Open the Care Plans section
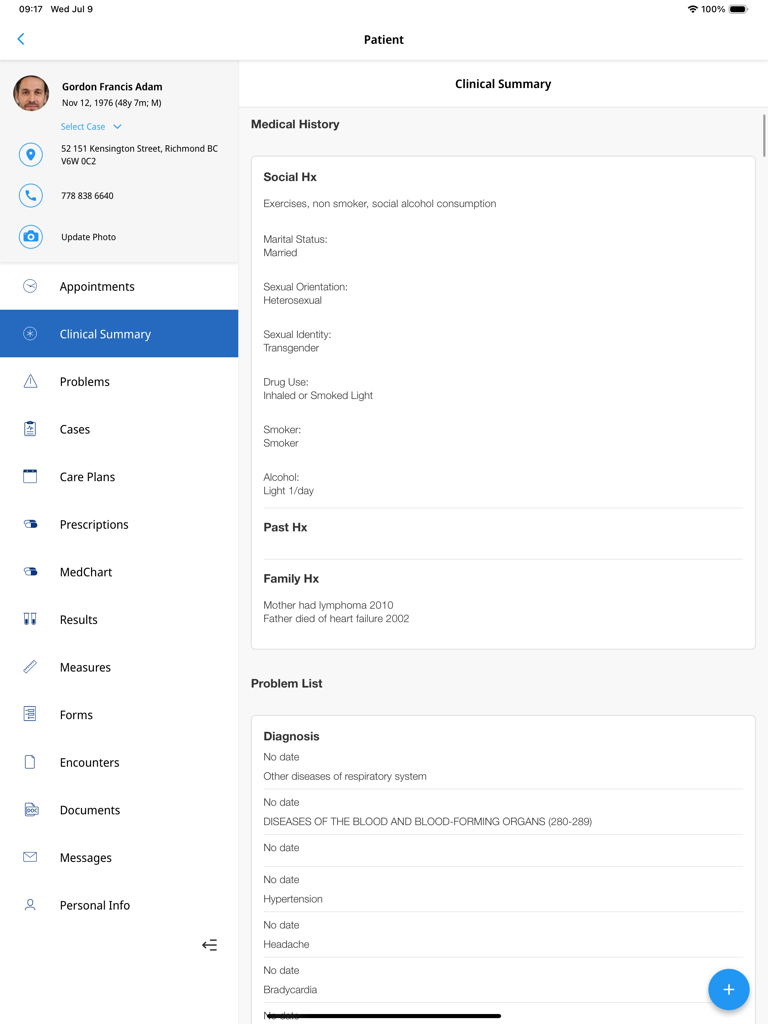768x1024 pixels. 87,477
